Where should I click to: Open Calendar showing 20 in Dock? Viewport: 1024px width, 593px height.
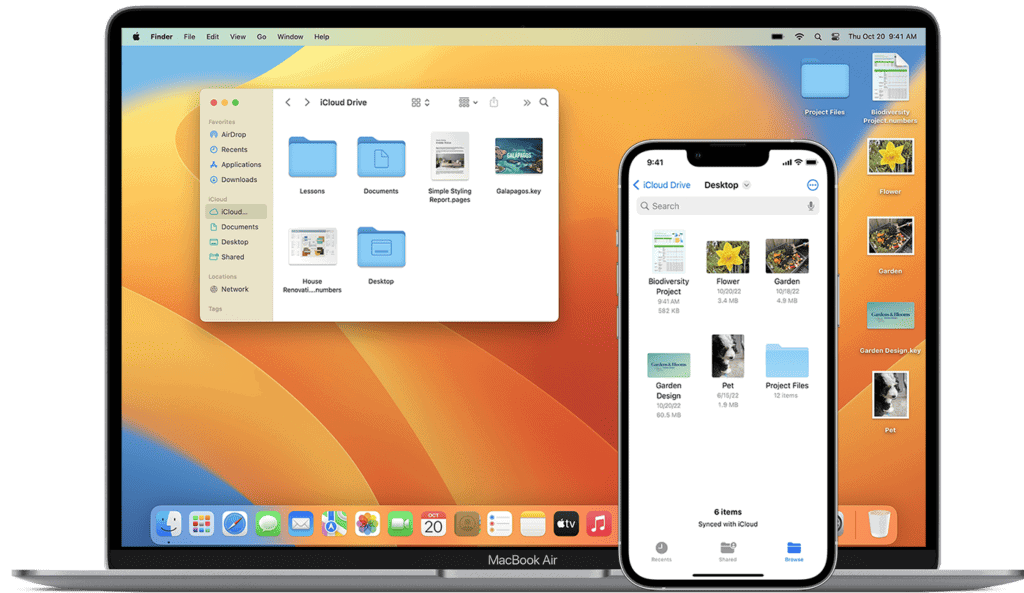click(x=433, y=524)
